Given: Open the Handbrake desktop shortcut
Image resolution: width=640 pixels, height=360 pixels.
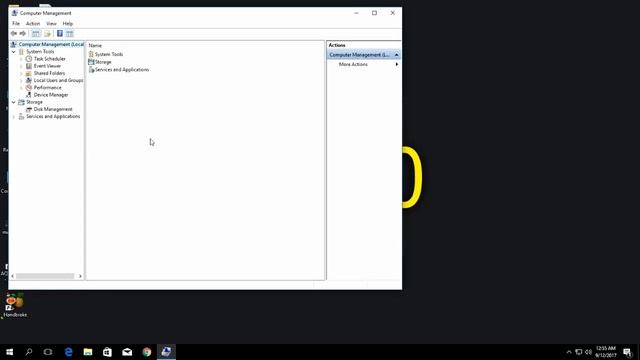Looking at the screenshot, I should (15, 305).
